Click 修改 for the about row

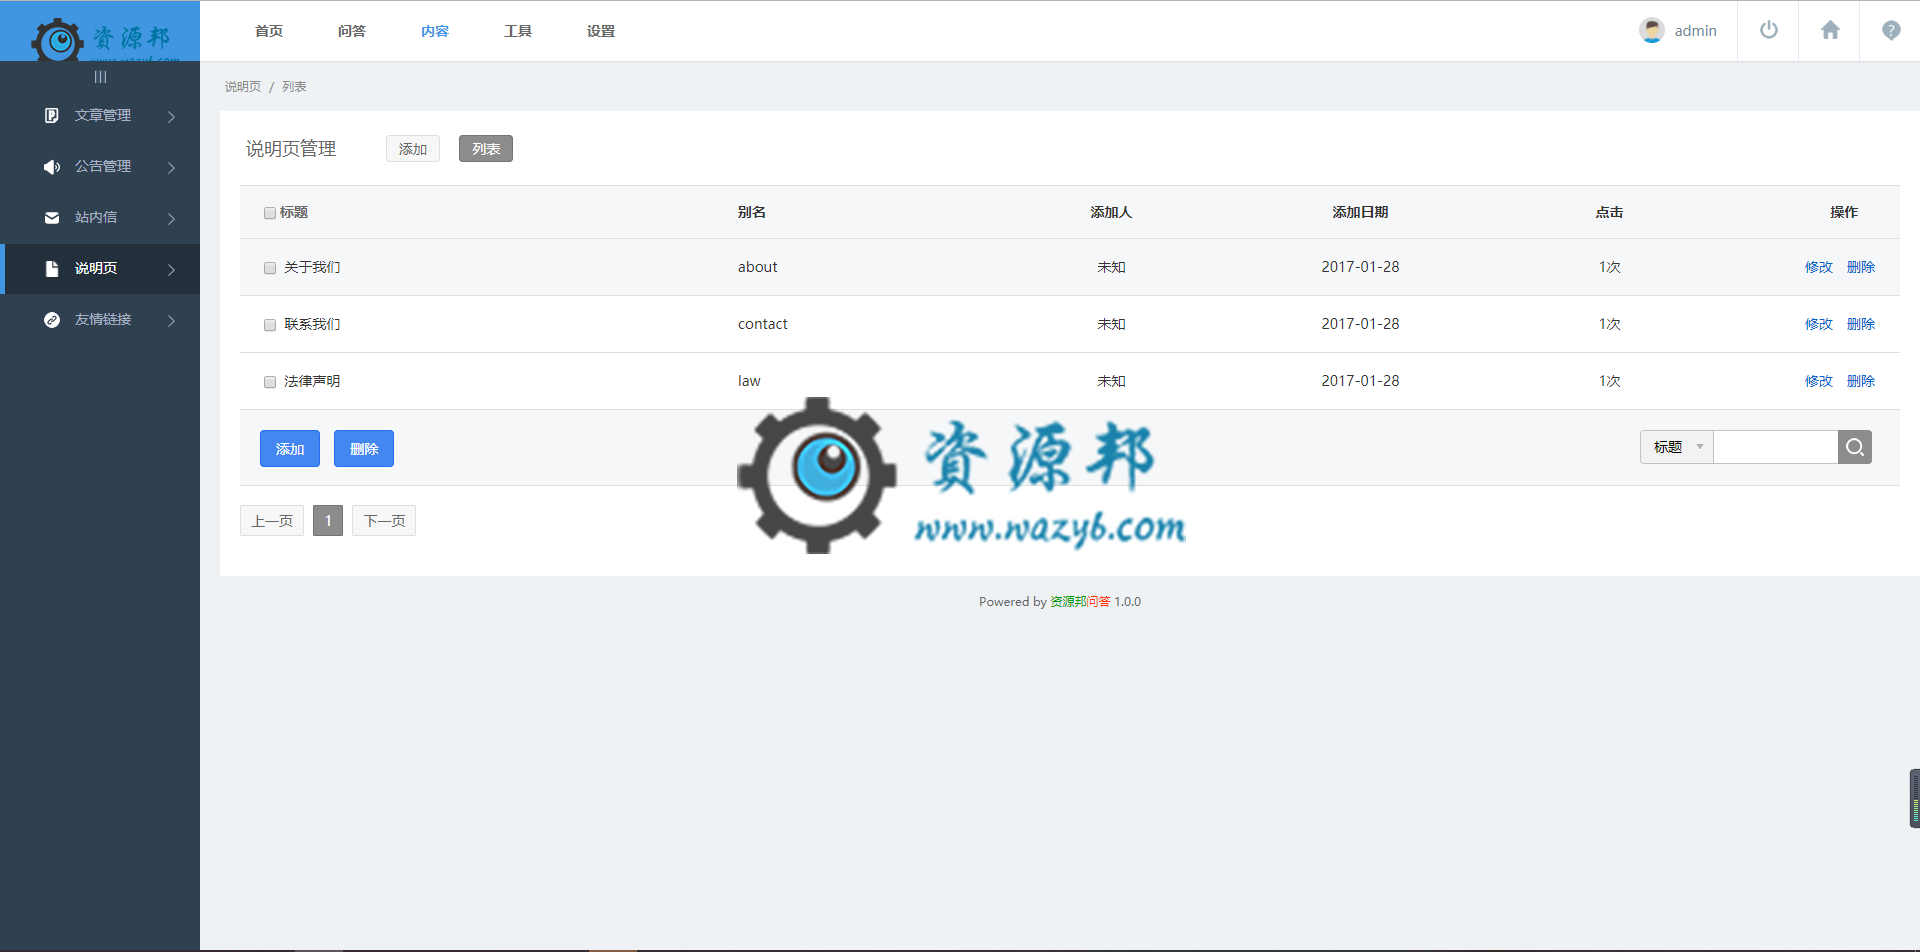1819,267
